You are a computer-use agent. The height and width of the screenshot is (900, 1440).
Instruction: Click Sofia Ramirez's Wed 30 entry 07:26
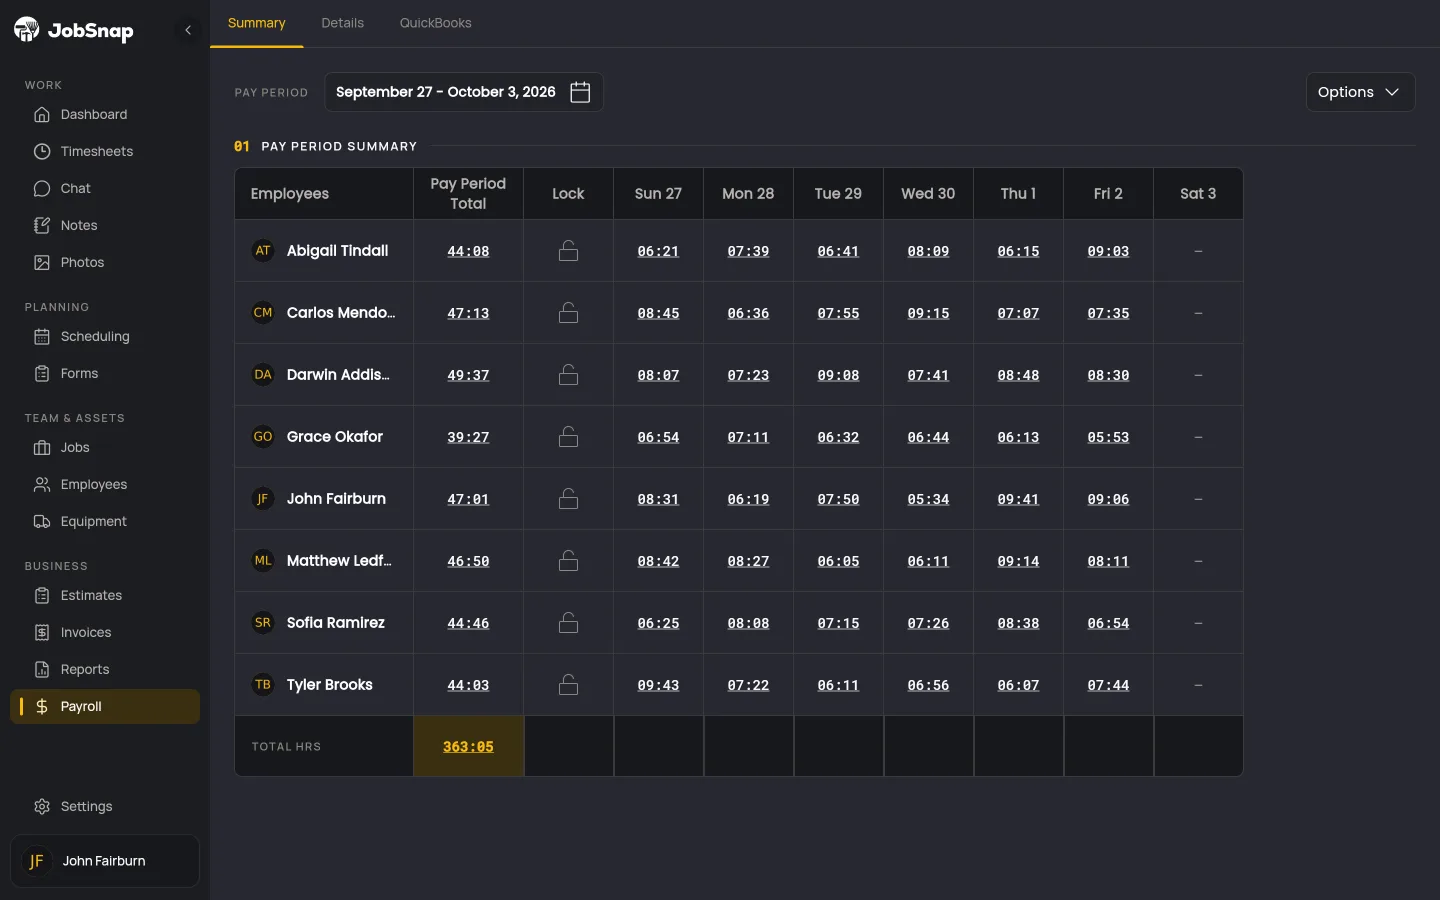[x=928, y=623]
